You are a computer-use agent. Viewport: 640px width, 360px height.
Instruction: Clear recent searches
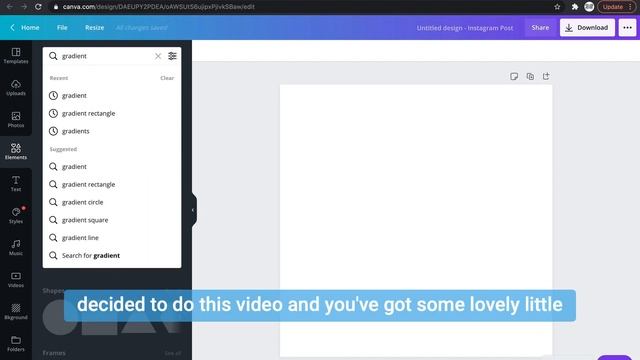pyautogui.click(x=167, y=78)
